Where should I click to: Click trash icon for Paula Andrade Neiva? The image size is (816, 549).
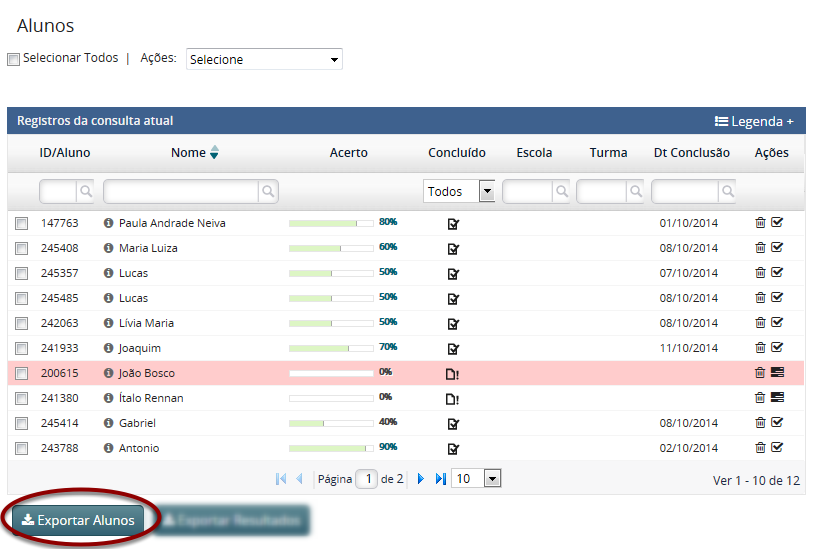click(x=760, y=223)
